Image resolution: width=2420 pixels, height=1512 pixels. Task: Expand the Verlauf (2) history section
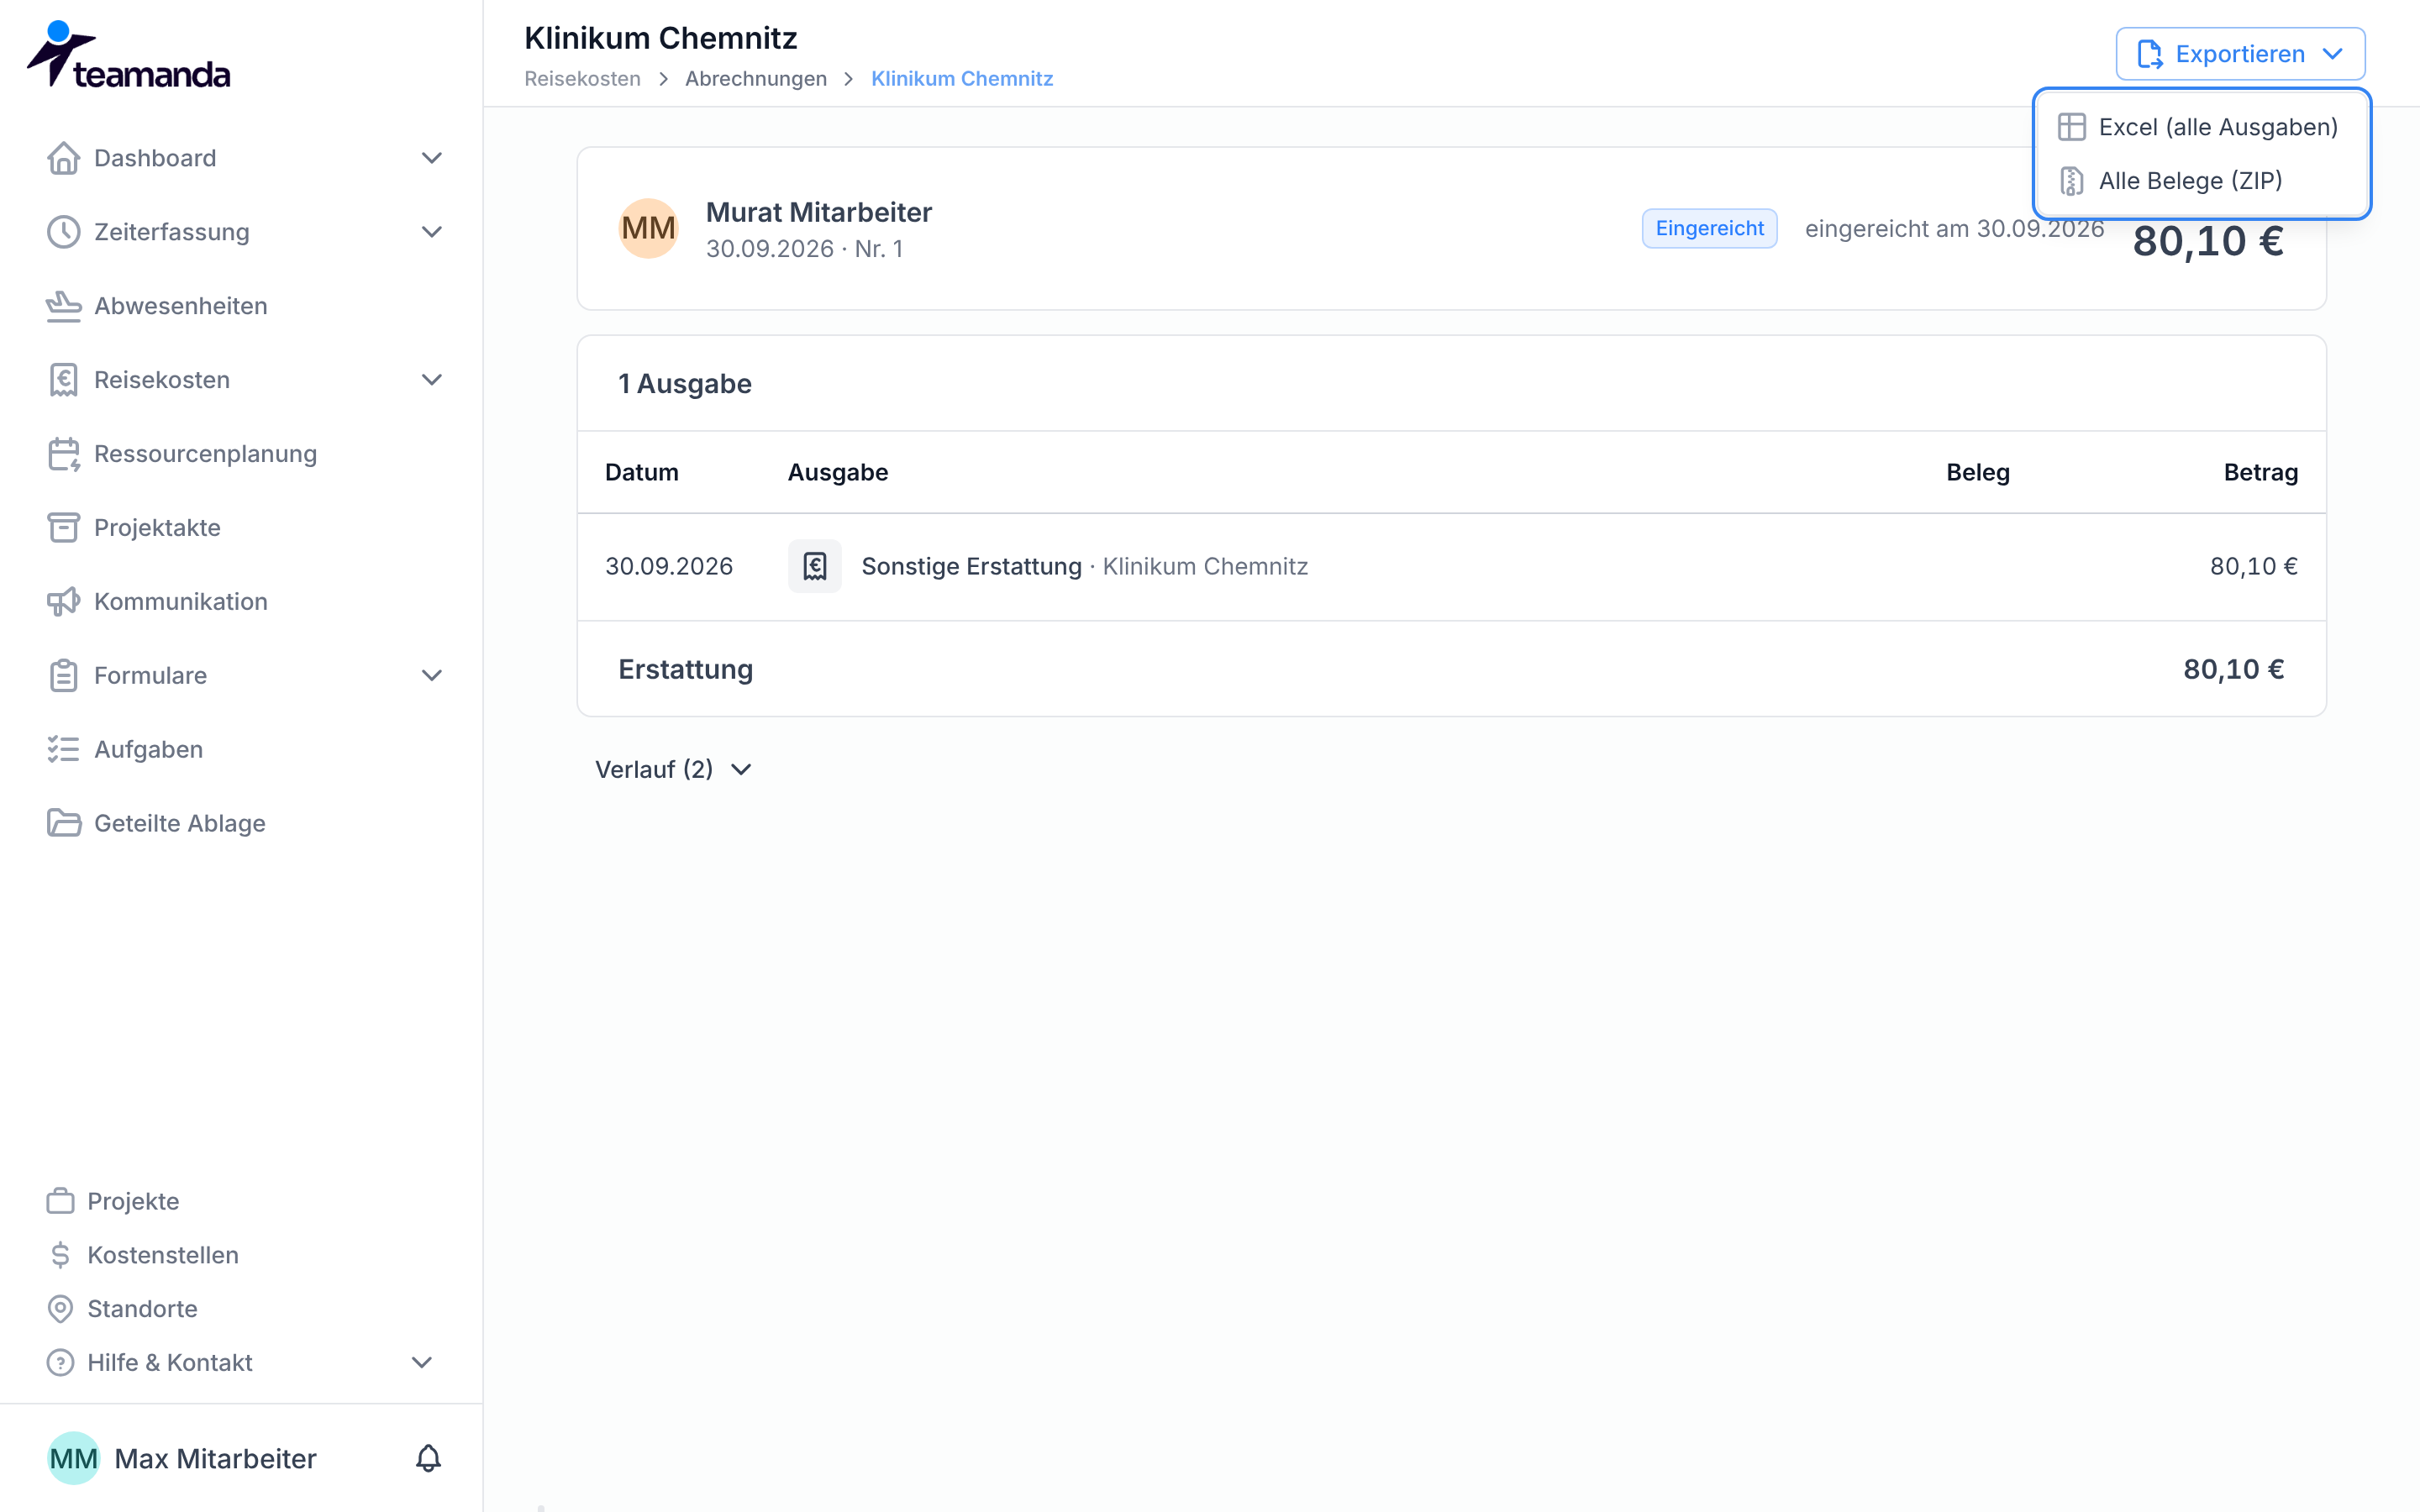(x=673, y=769)
